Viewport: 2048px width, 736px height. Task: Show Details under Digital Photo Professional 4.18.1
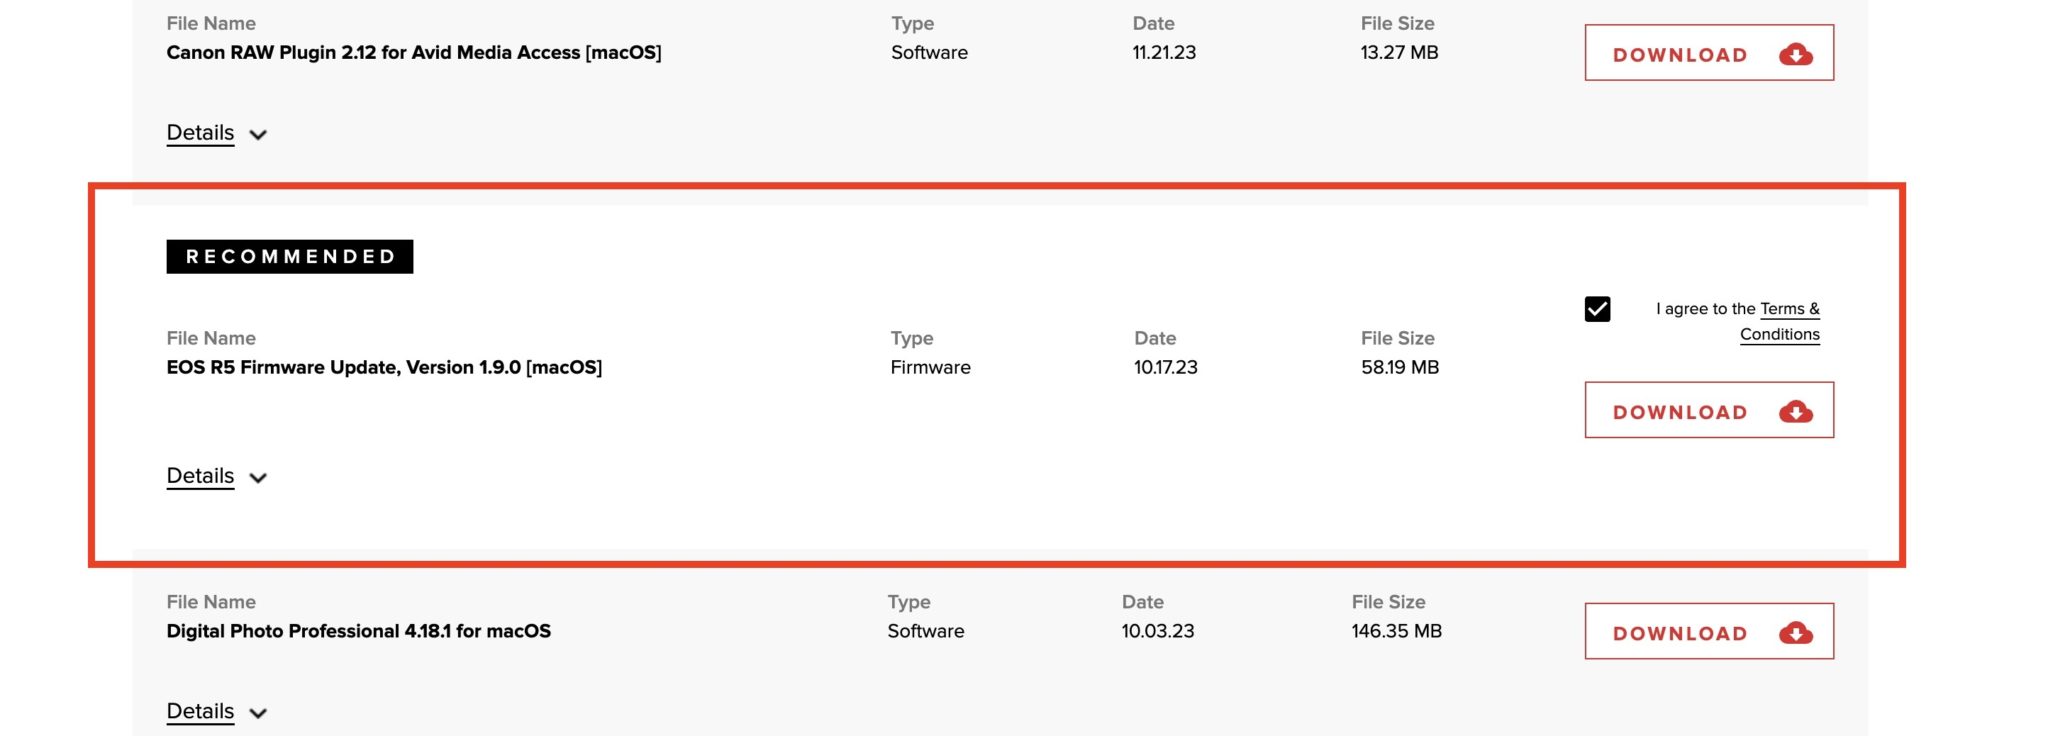click(x=200, y=711)
